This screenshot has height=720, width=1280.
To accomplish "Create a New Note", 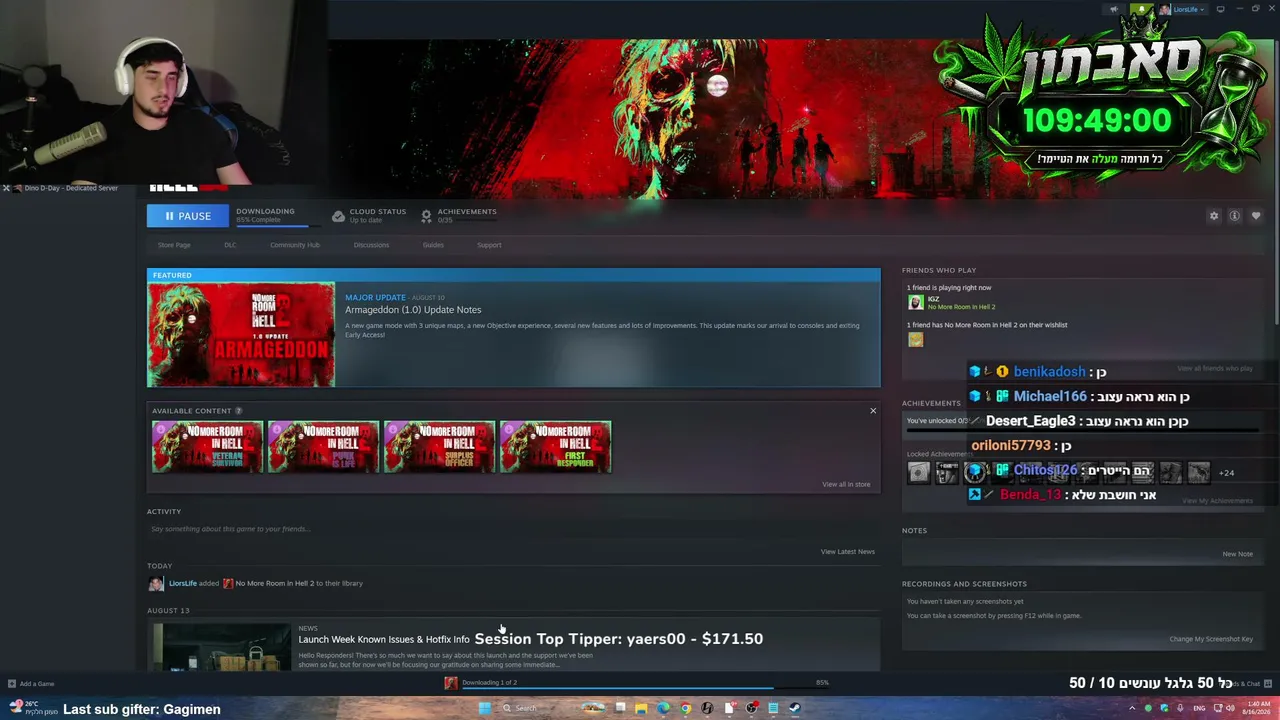I will point(1237,554).
